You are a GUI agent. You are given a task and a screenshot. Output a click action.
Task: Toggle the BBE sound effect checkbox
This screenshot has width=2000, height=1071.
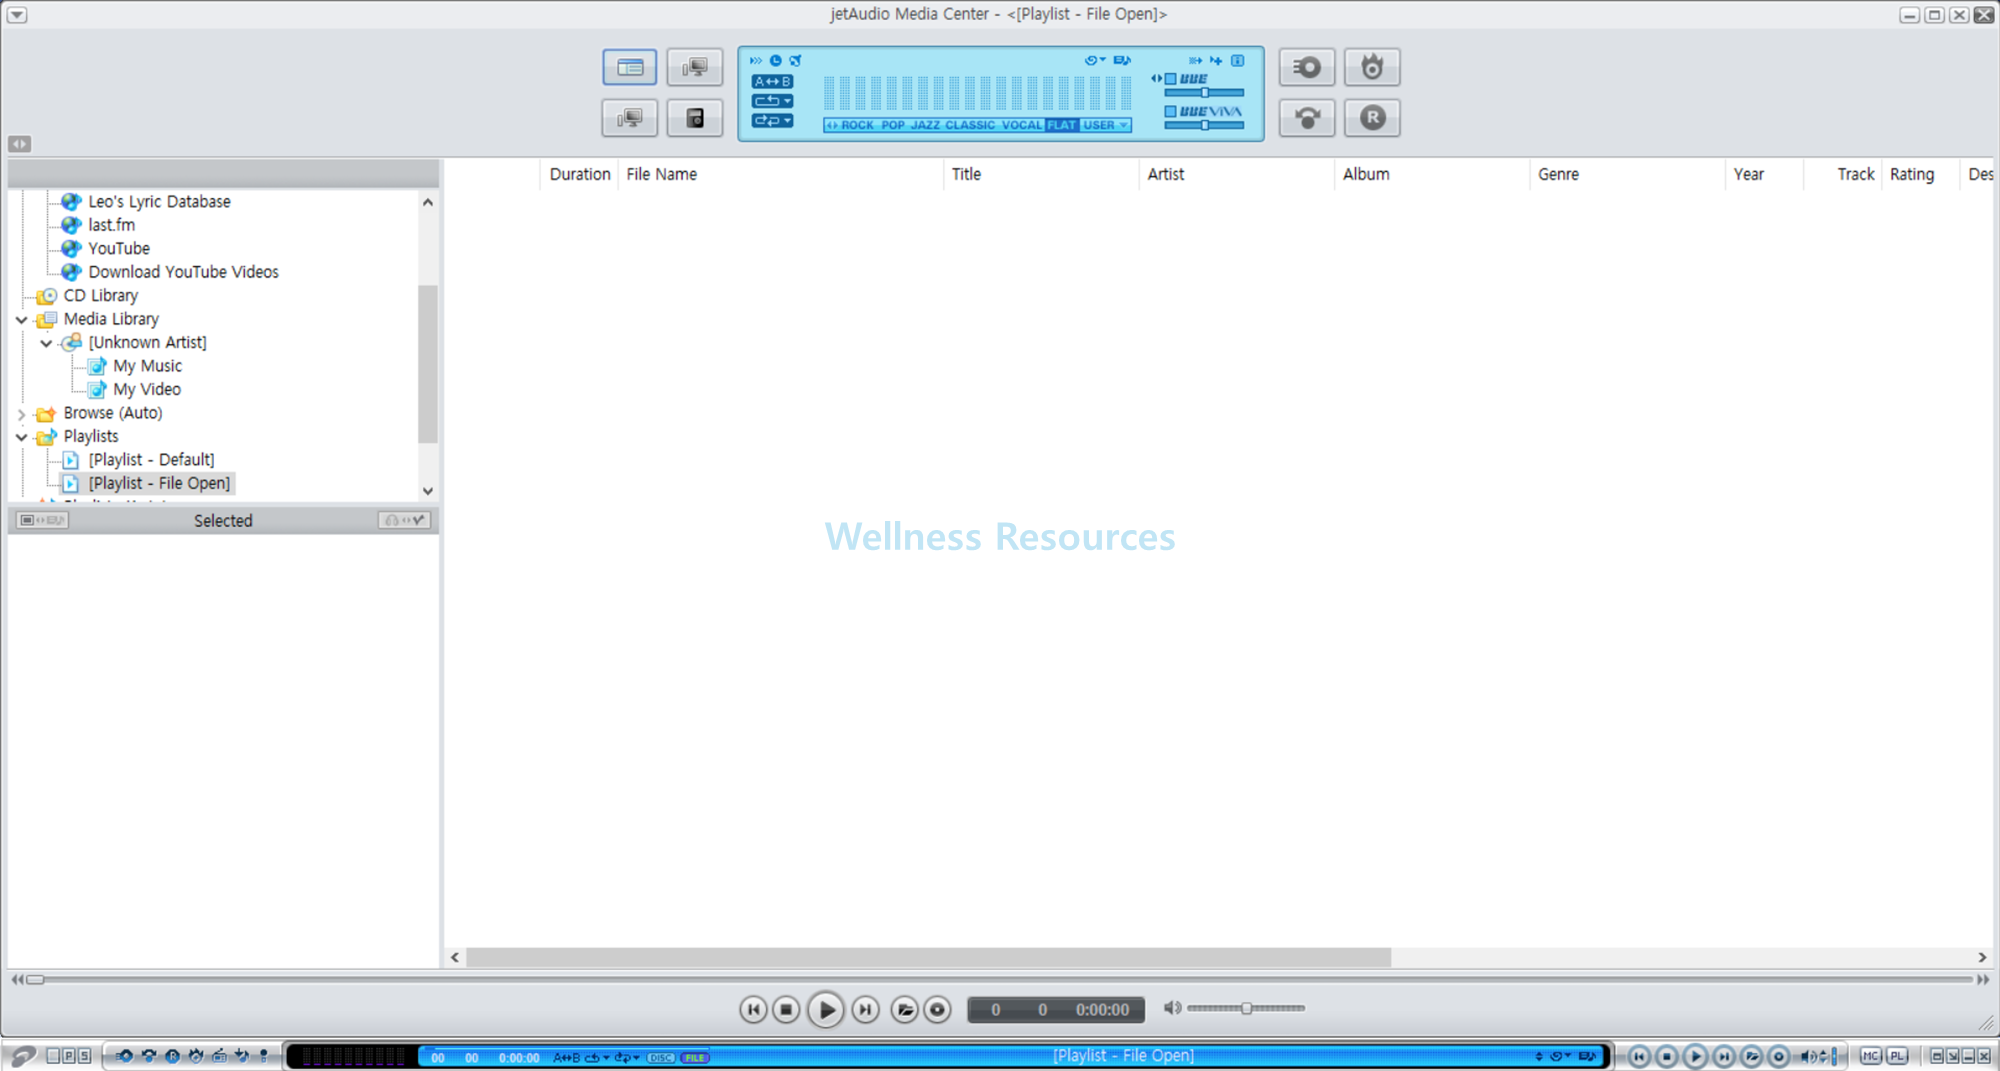(1170, 79)
